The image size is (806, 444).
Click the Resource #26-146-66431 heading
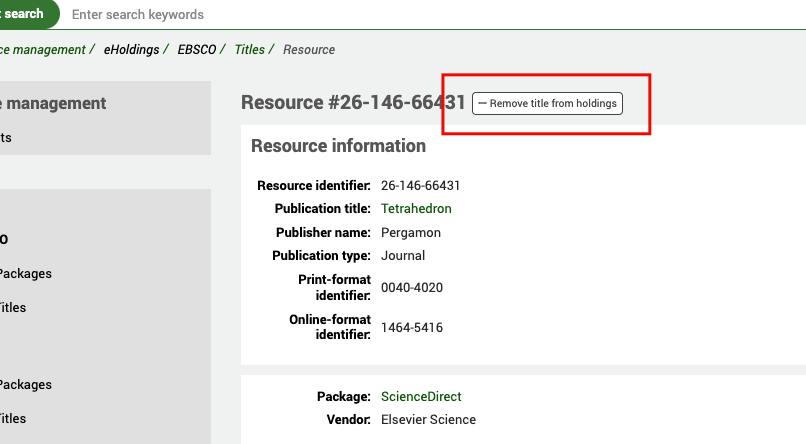coord(353,102)
